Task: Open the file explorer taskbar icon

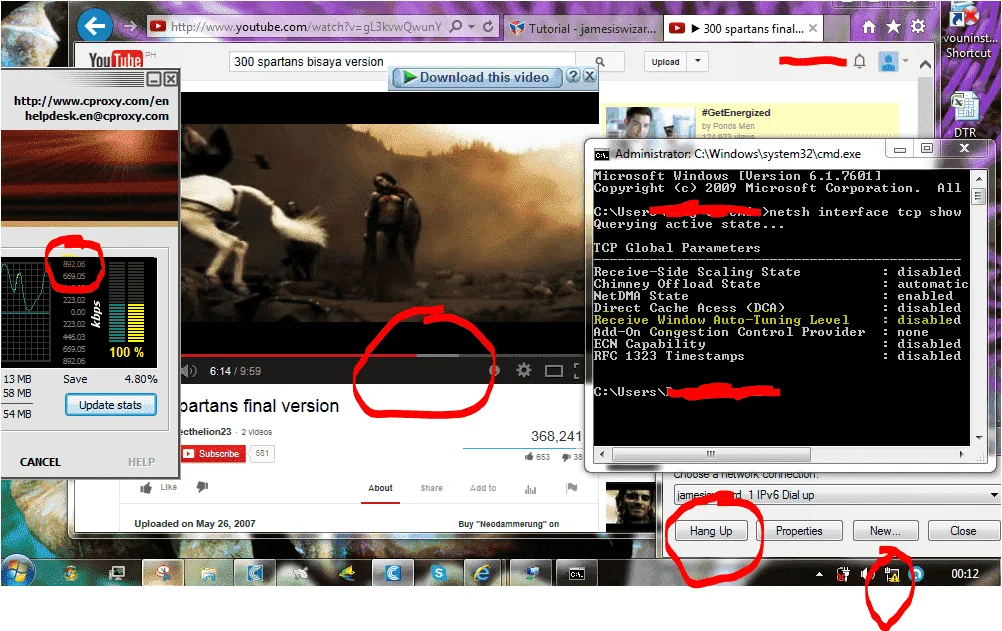Action: pos(208,573)
